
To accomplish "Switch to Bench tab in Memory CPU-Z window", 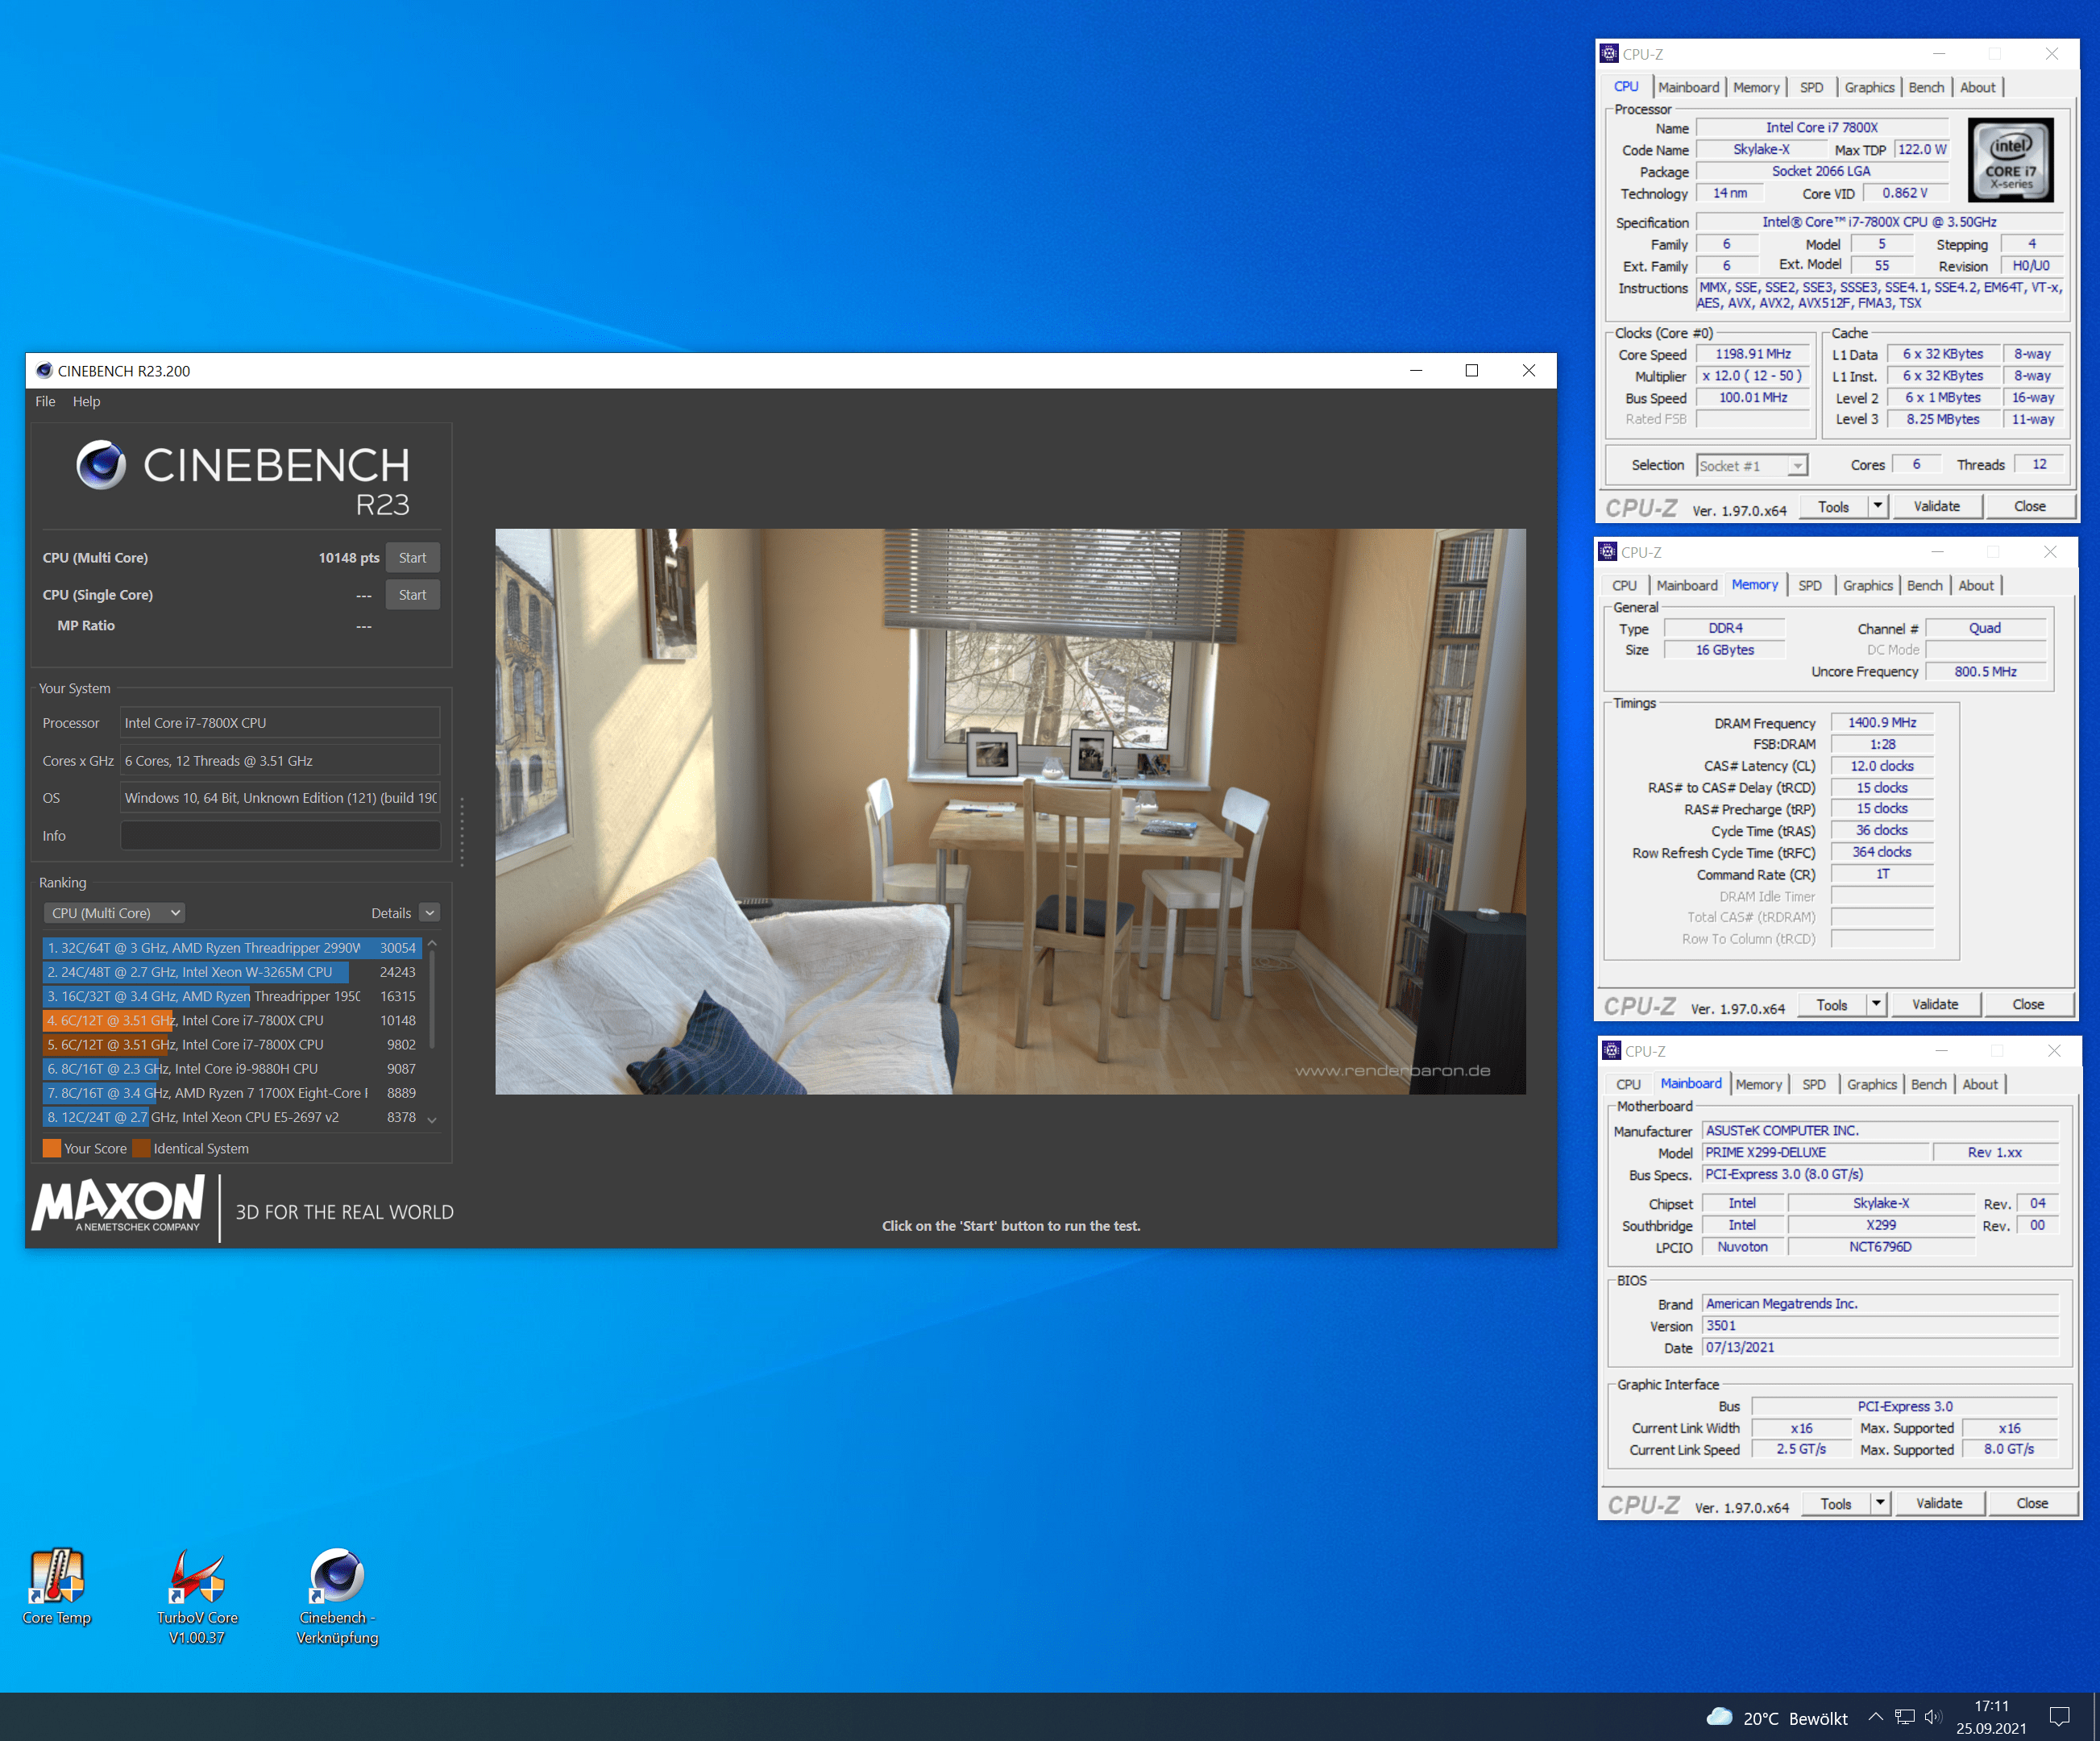I will tap(1924, 586).
